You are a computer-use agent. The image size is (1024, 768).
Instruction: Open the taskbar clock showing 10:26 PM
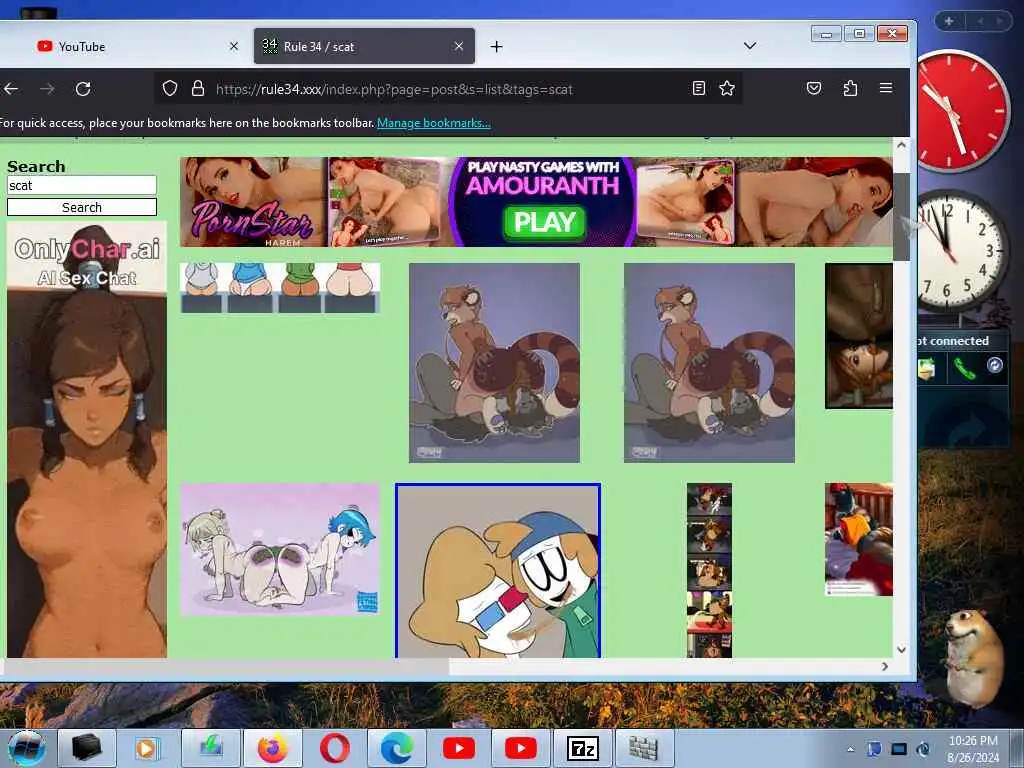973,749
